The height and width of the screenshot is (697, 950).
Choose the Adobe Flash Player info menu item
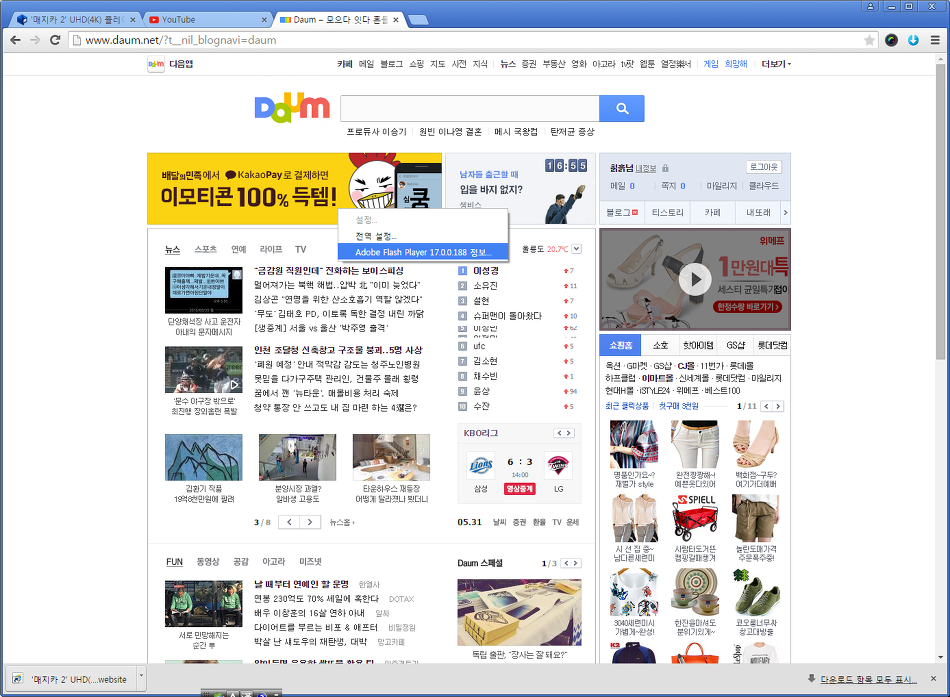point(423,252)
